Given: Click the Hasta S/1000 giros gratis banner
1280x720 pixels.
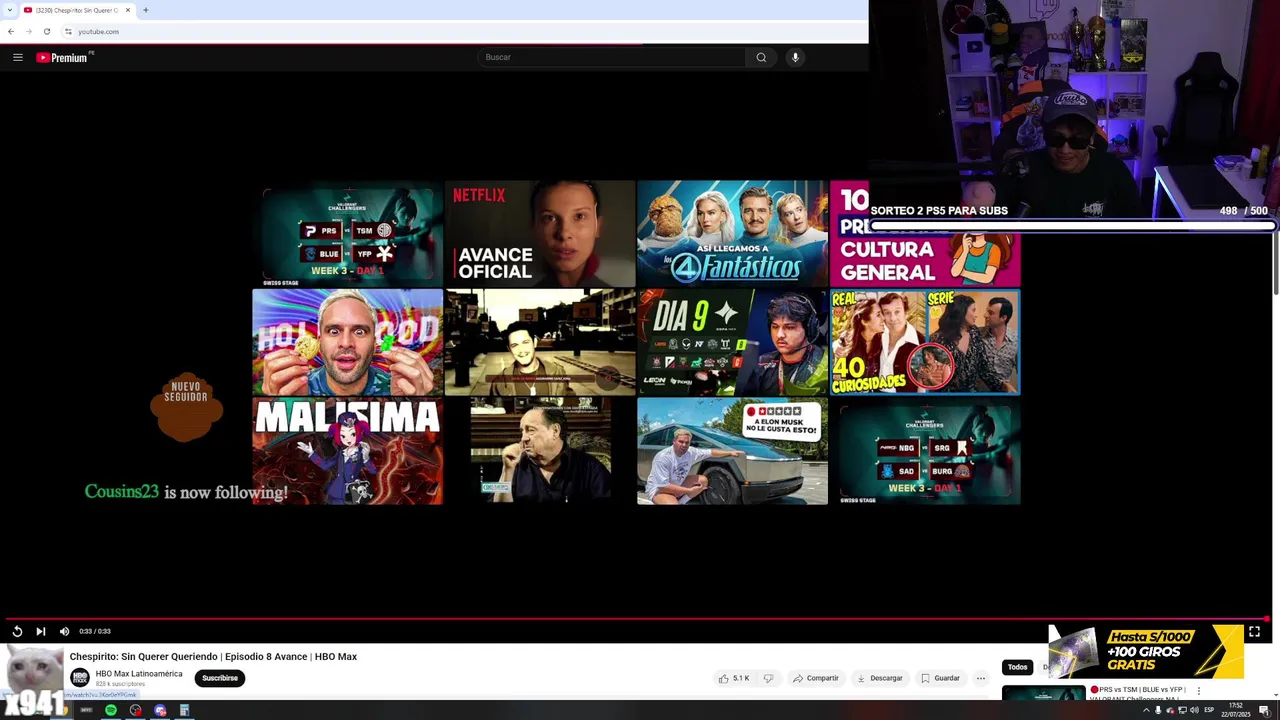Looking at the screenshot, I should [x=1146, y=651].
